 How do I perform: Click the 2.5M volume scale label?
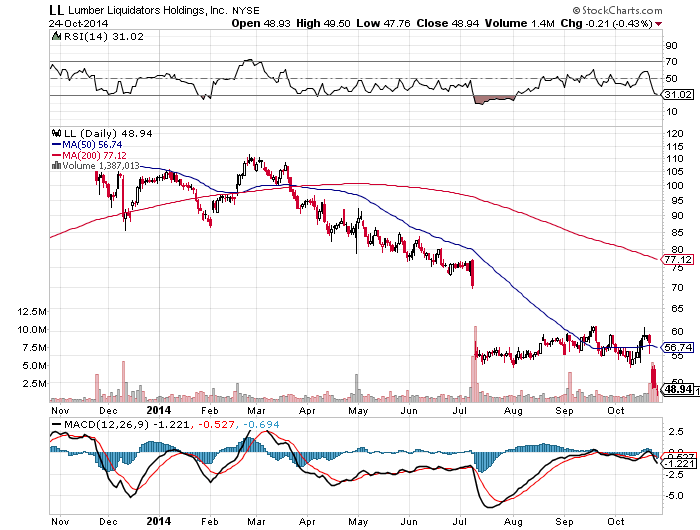34,384
